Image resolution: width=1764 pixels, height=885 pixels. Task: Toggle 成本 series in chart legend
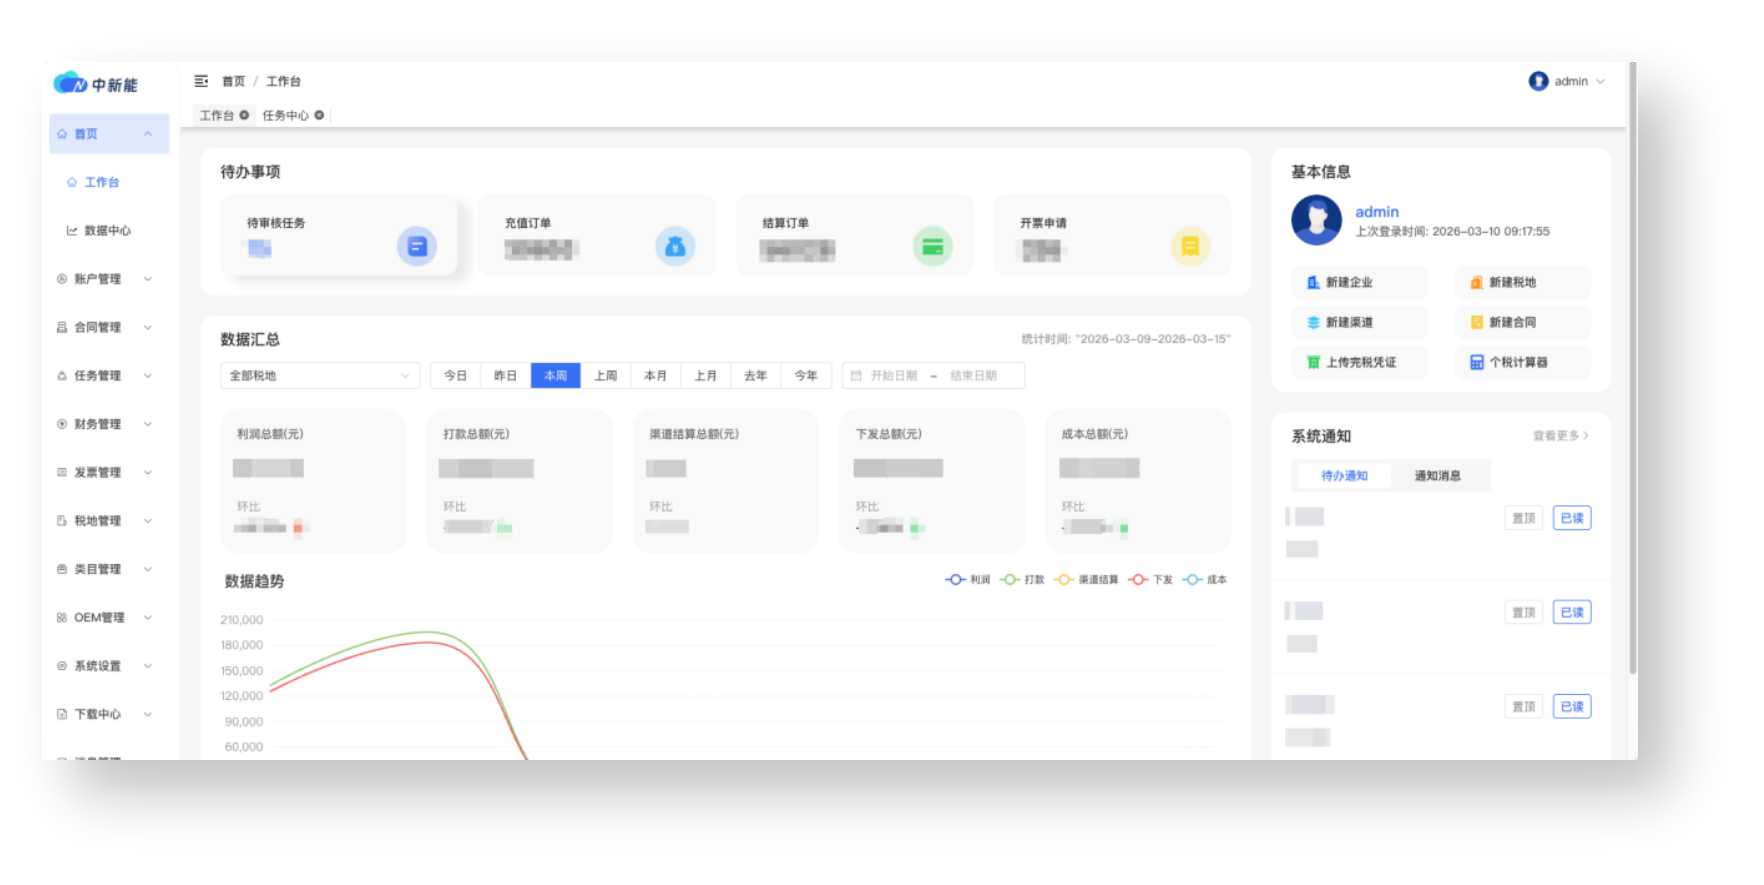pos(1204,579)
